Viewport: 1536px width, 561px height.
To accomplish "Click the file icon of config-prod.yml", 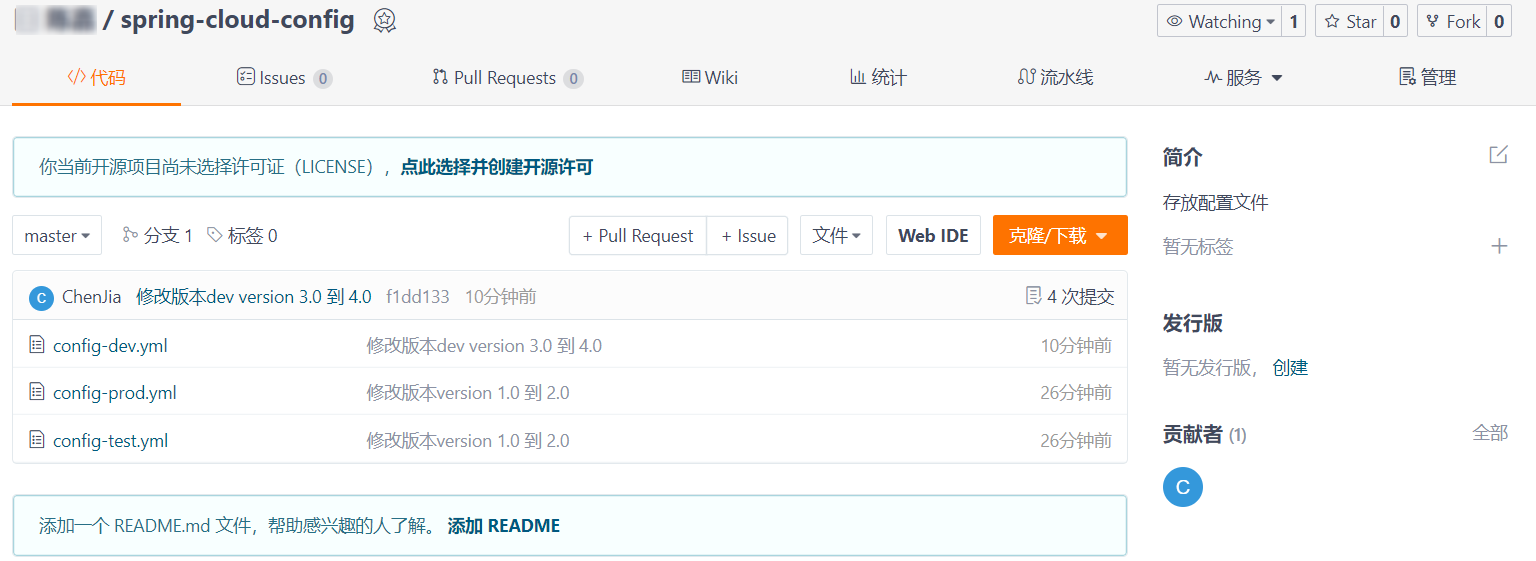I will pos(37,392).
